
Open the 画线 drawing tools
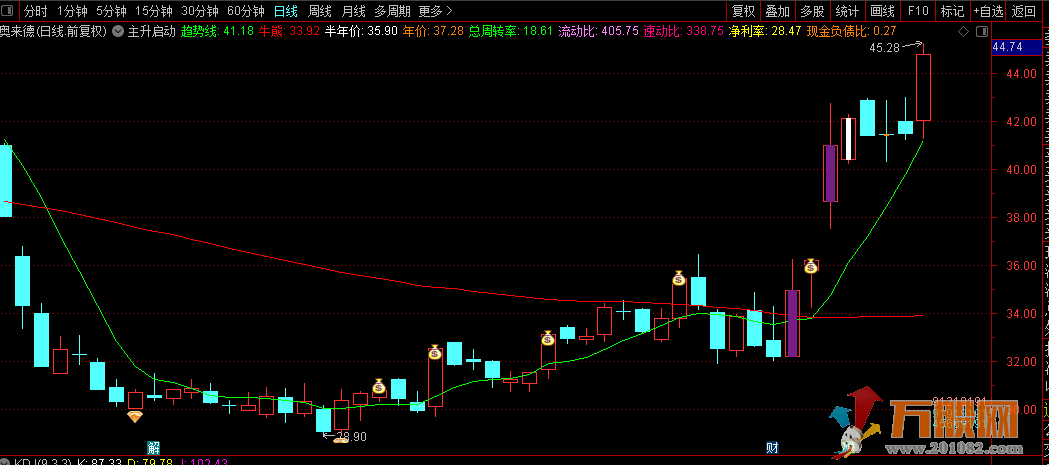(x=882, y=12)
